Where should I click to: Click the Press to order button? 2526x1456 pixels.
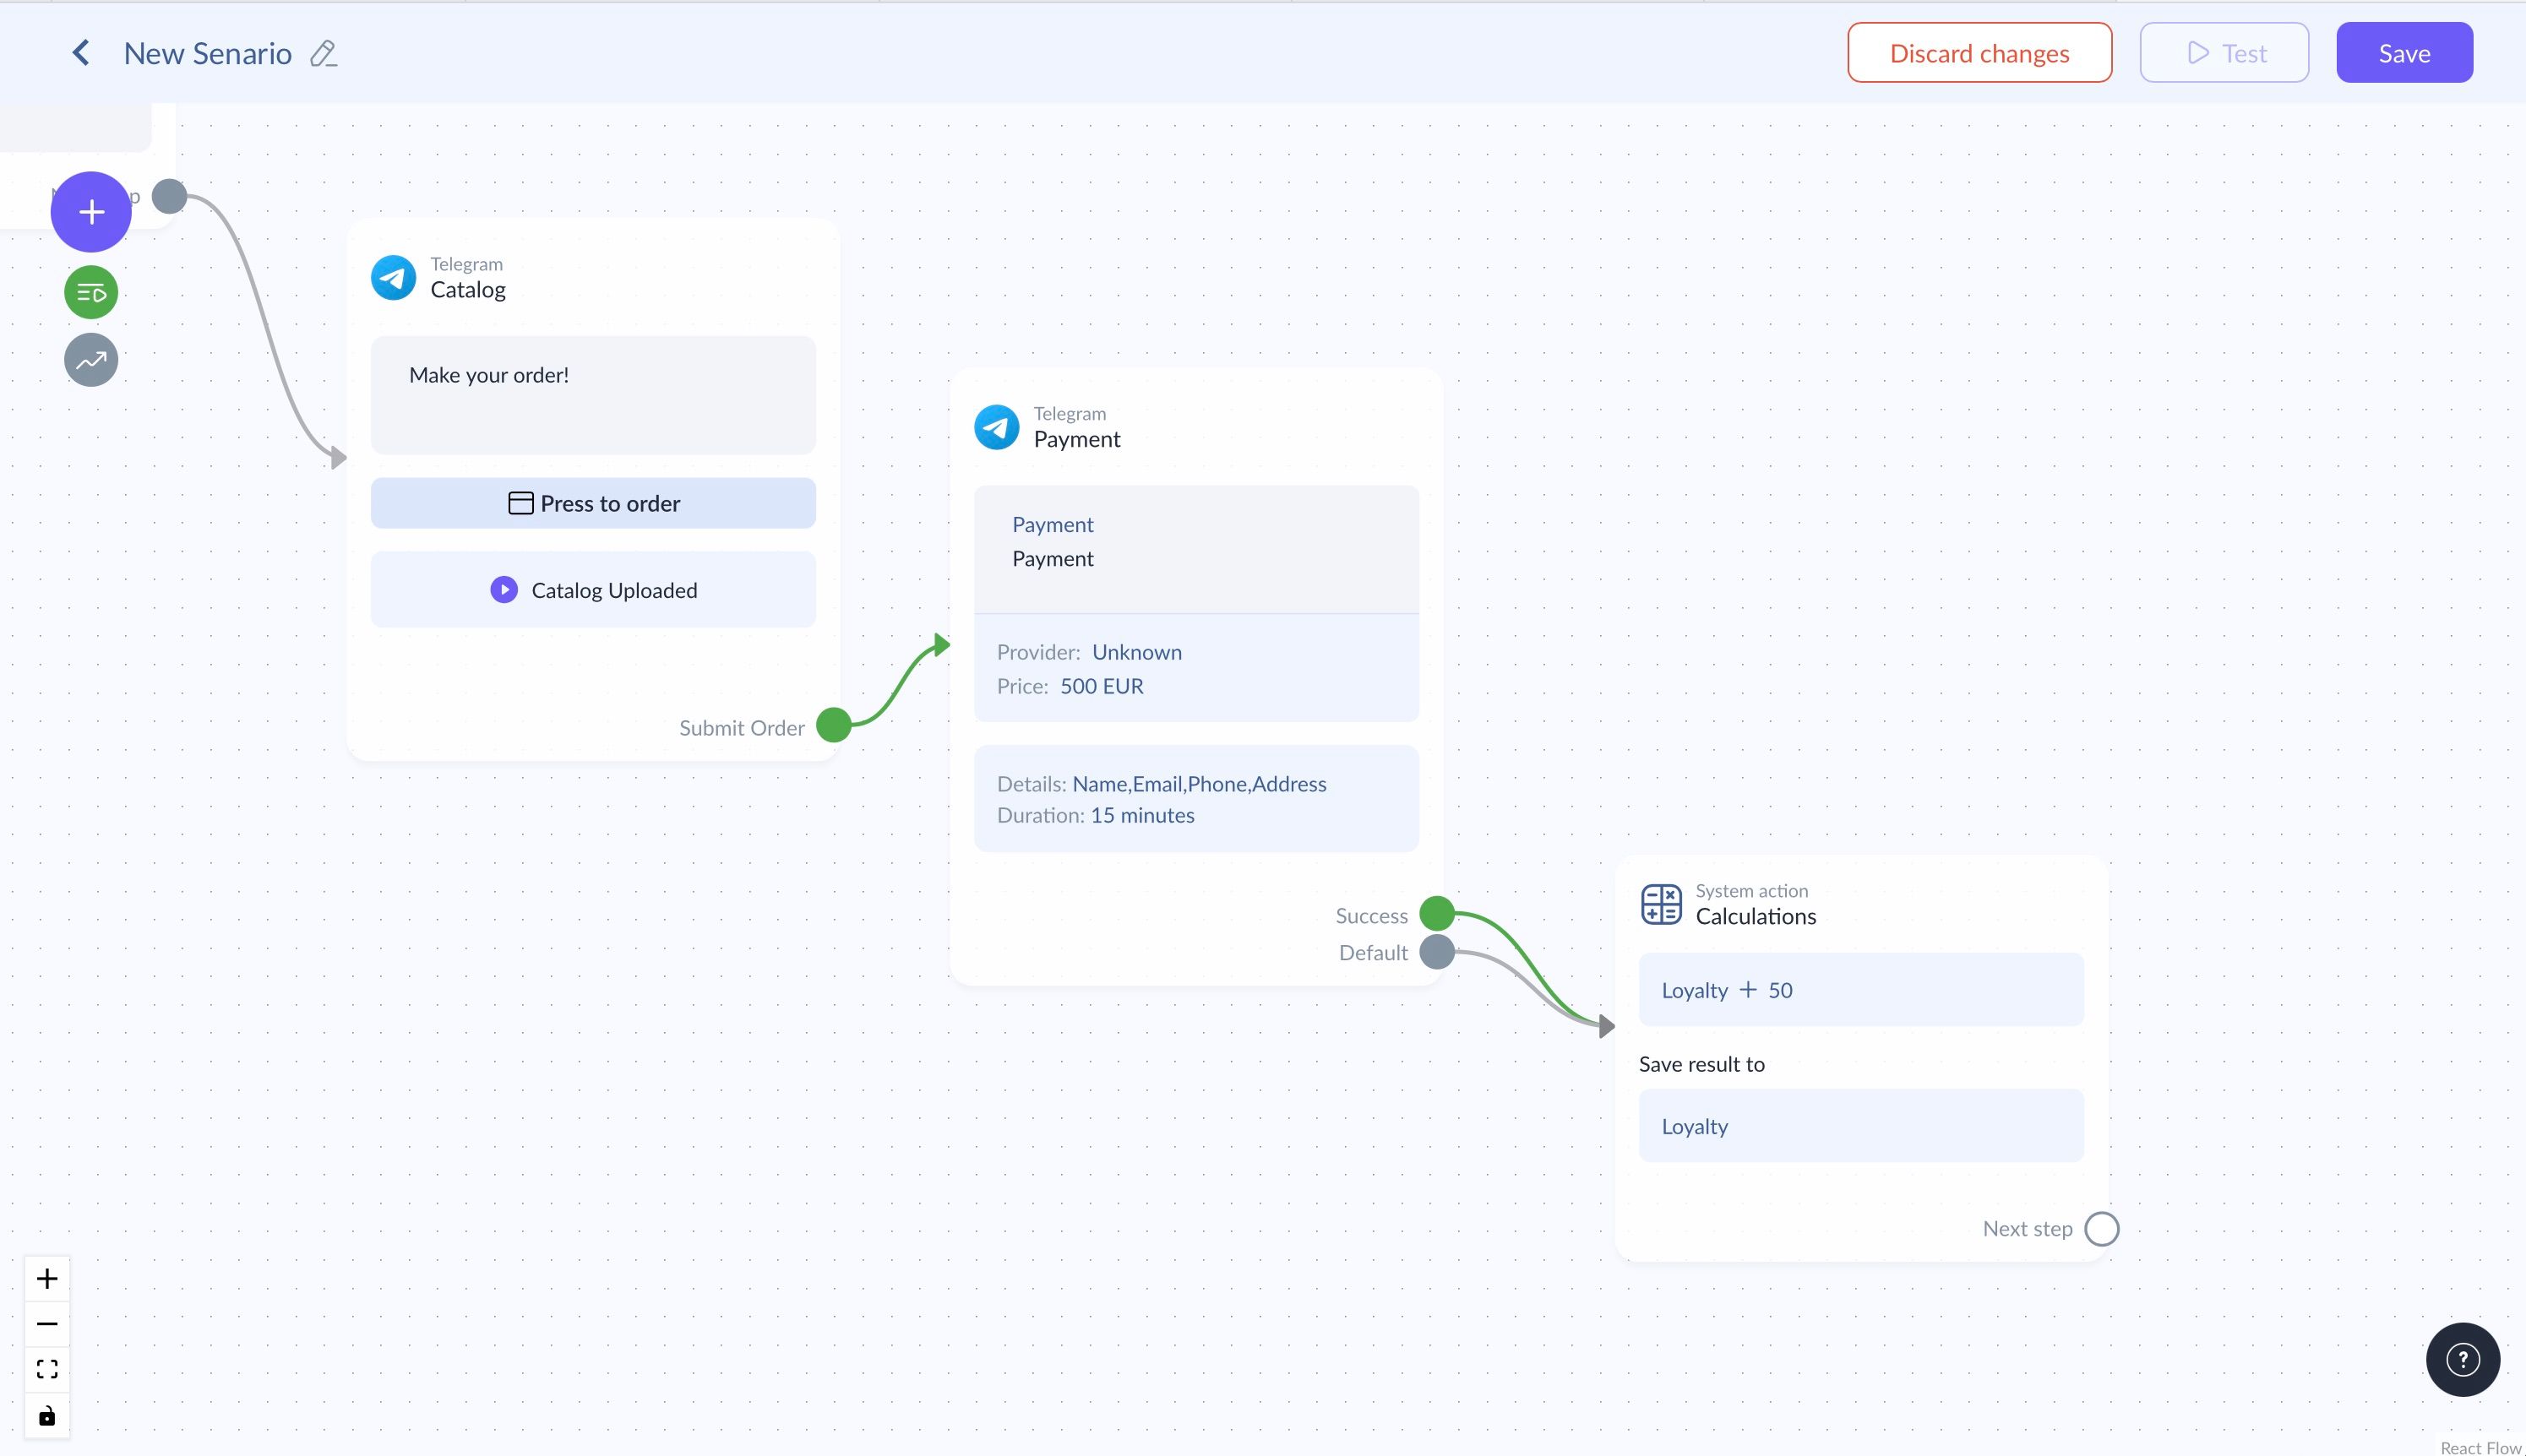click(x=593, y=503)
